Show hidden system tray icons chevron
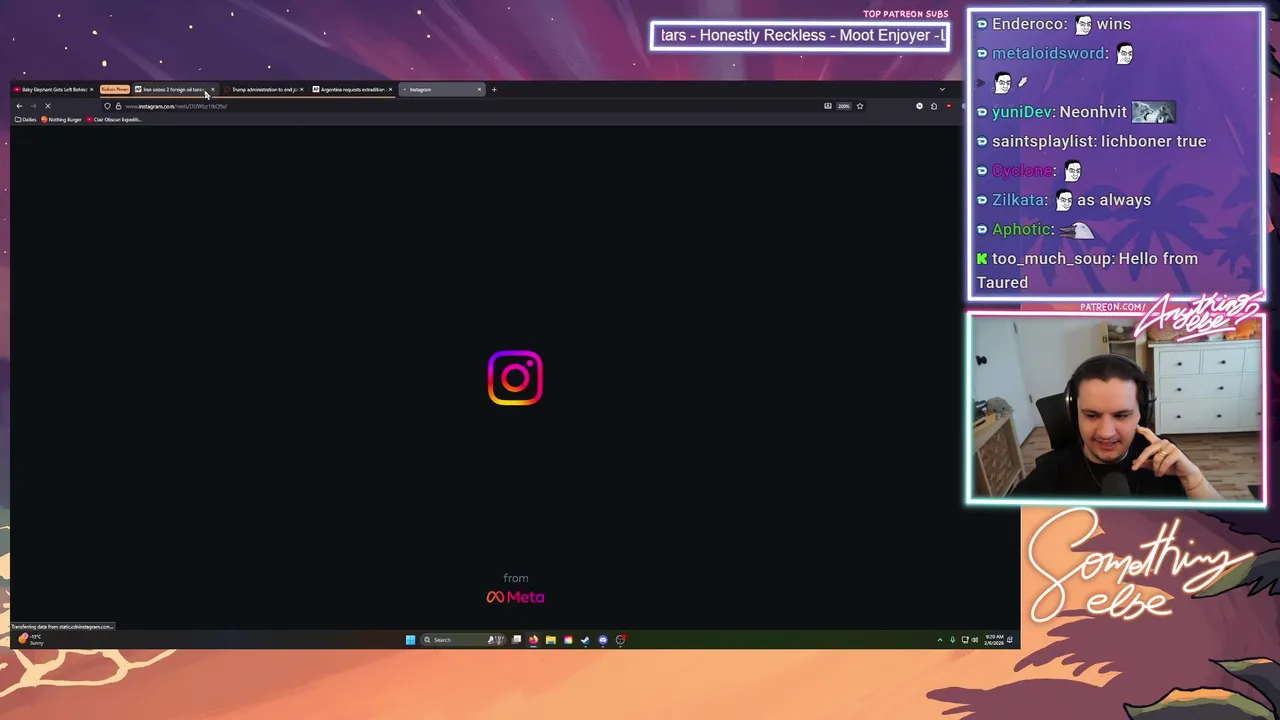The image size is (1280, 720). point(940,640)
